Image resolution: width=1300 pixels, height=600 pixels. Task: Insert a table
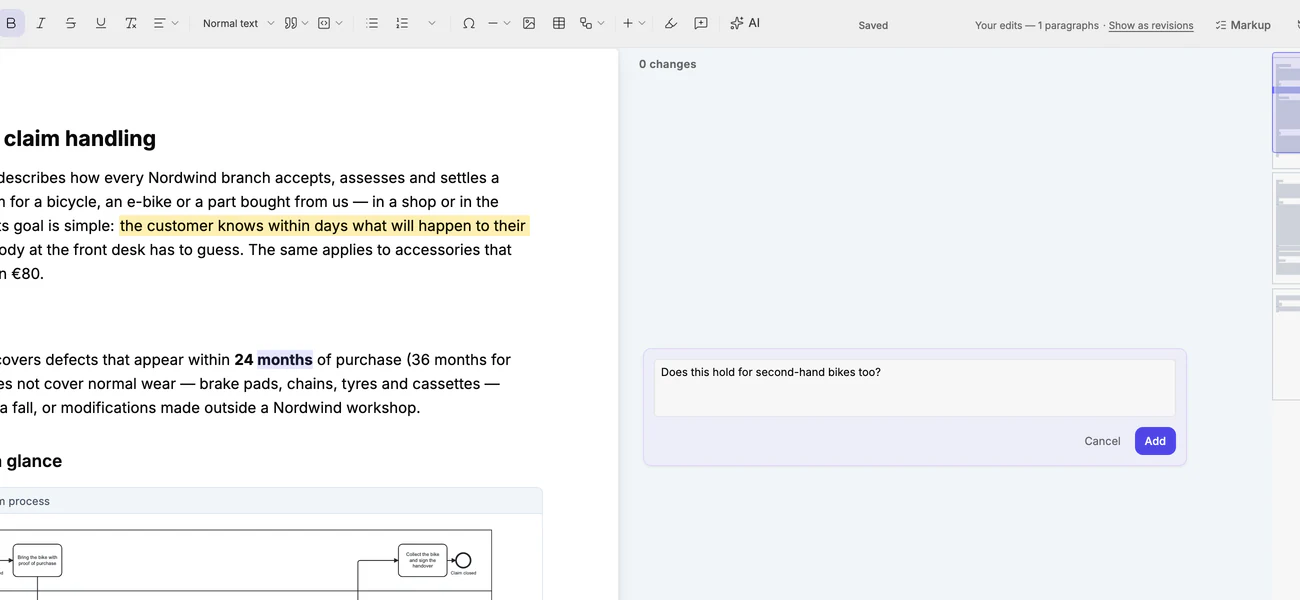pyautogui.click(x=559, y=23)
